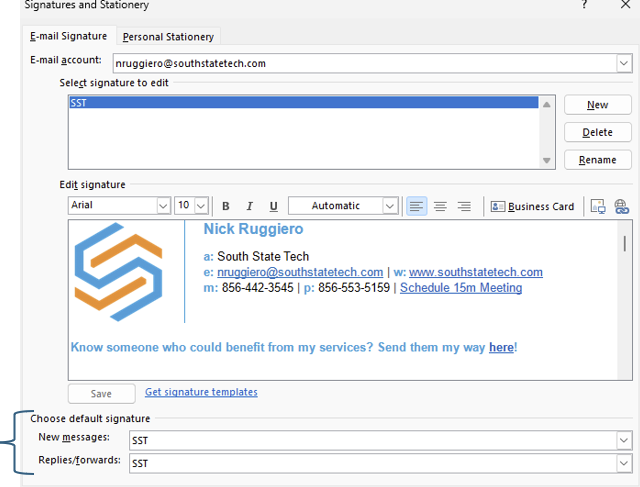Screen dimensions: 640x487
Task: Align signature text right
Action: click(x=464, y=206)
